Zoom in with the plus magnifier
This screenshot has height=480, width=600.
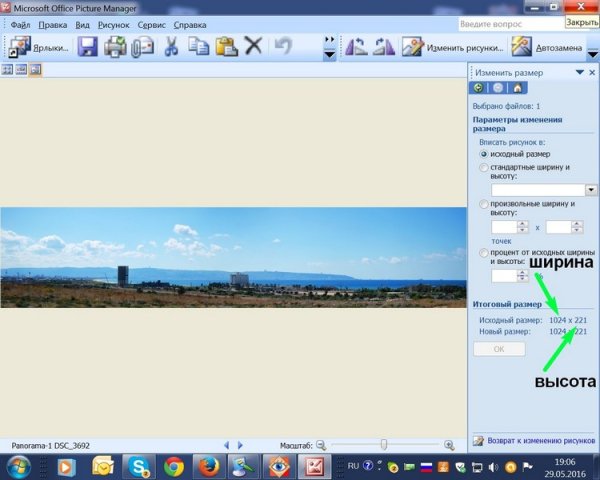(449, 445)
